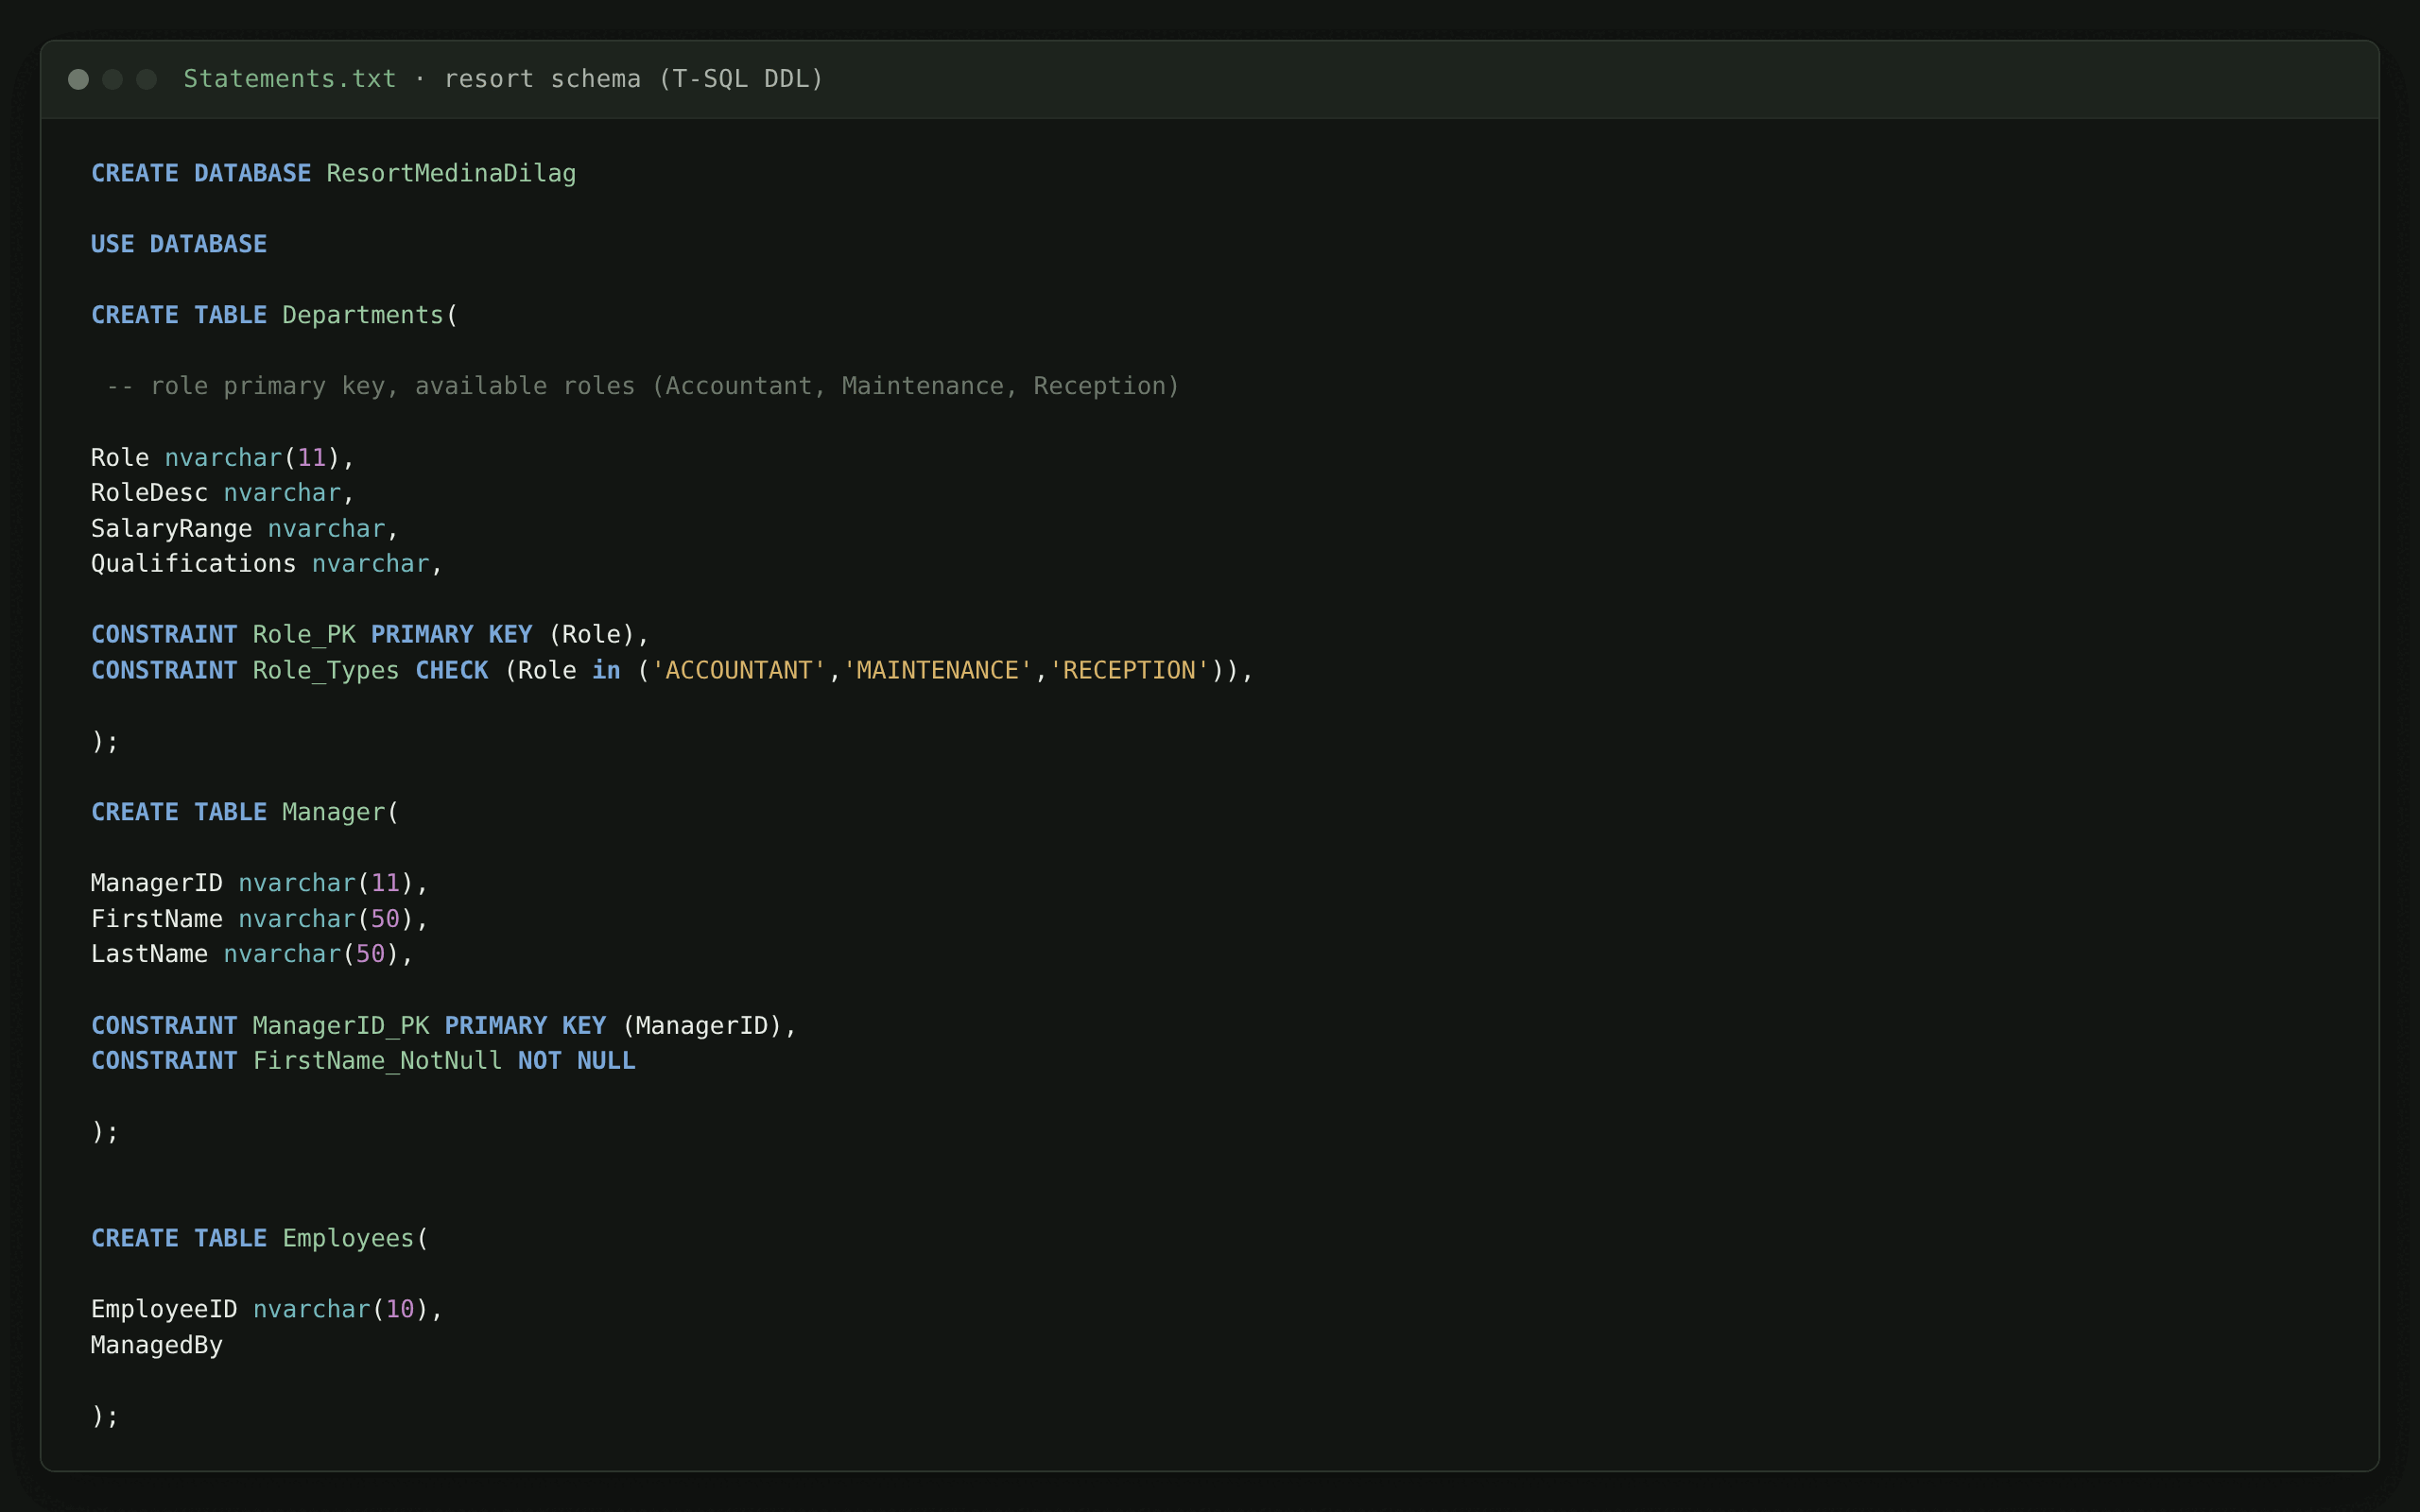The height and width of the screenshot is (1512, 2420).
Task: Click the constraint name 'FirstName_NotNull'
Action: [x=378, y=1060]
